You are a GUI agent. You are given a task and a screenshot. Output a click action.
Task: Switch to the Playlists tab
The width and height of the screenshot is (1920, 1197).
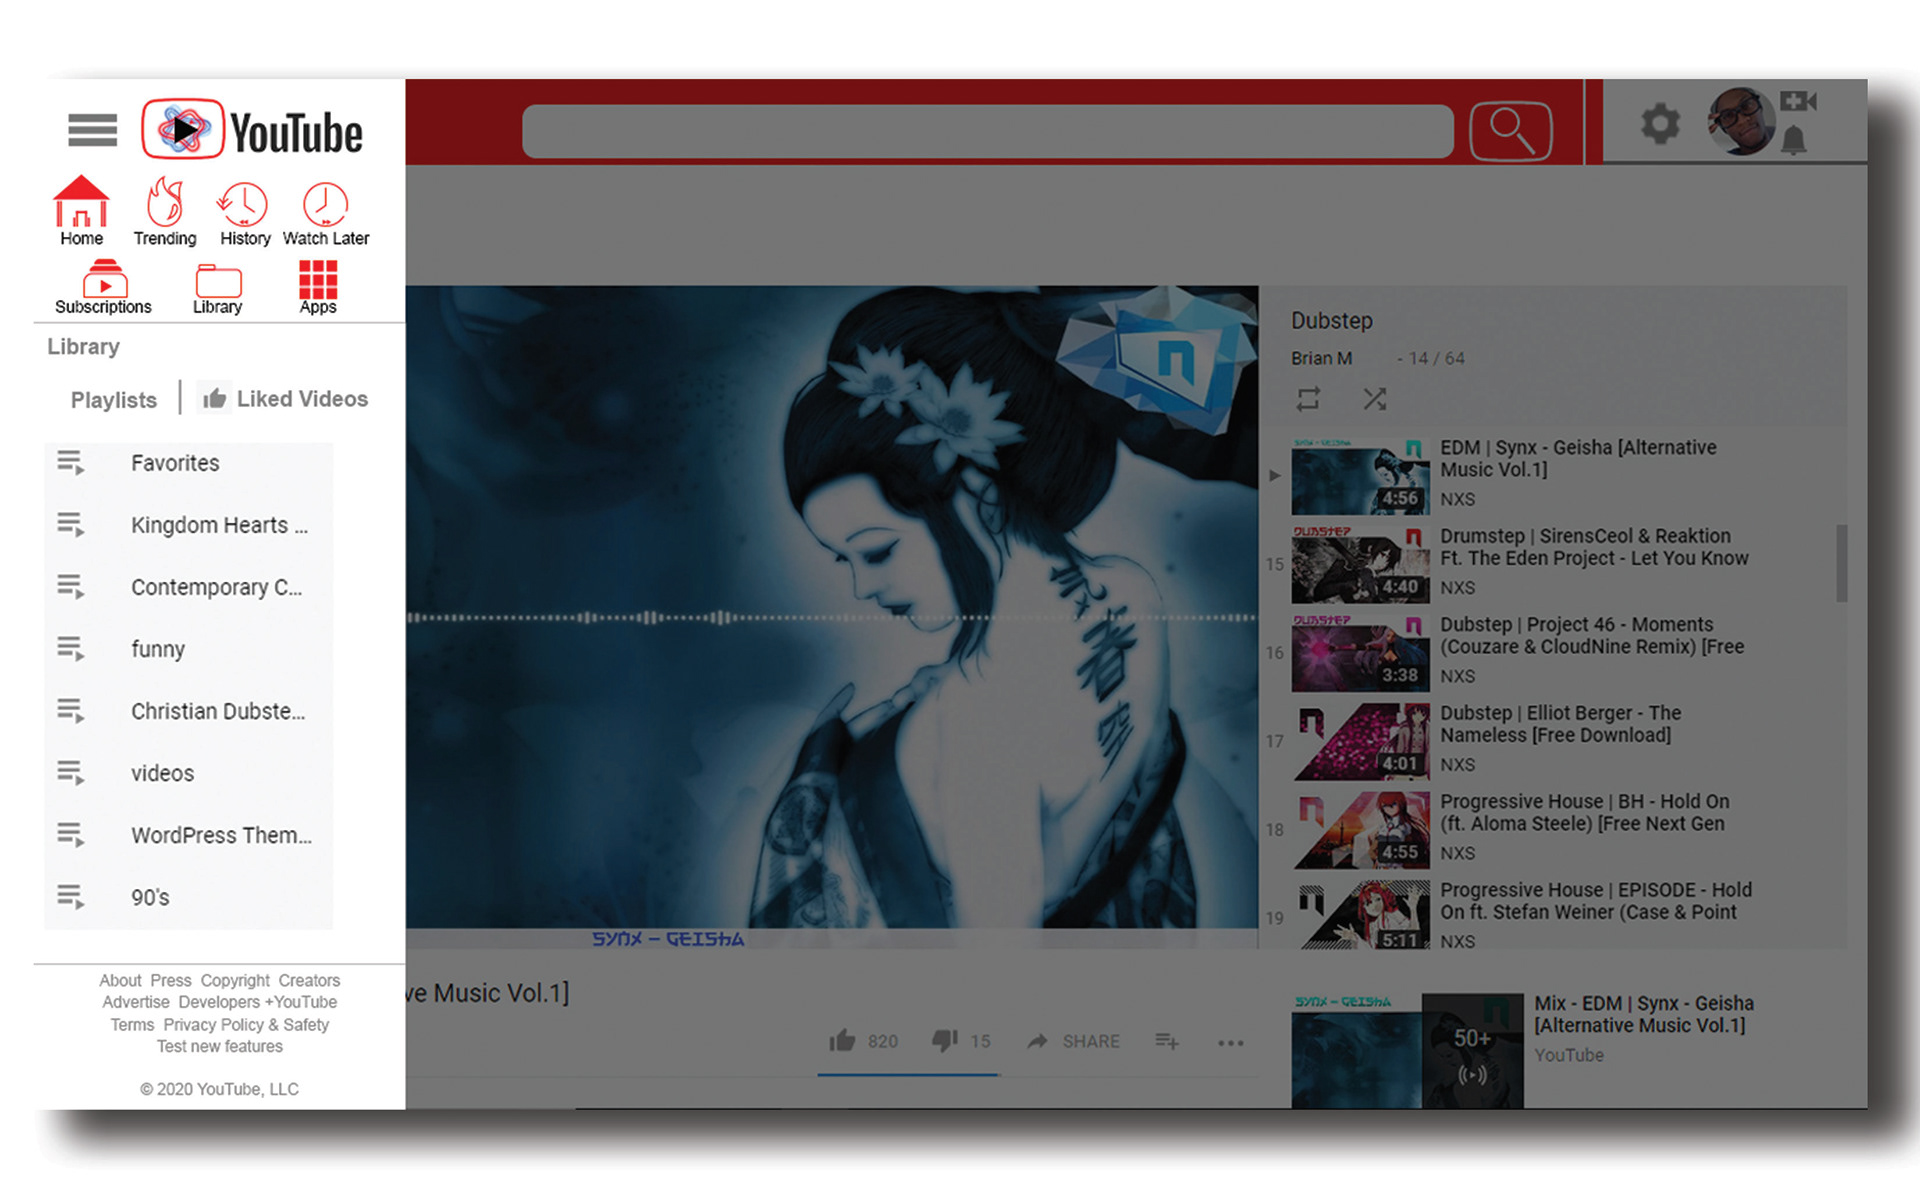114,400
